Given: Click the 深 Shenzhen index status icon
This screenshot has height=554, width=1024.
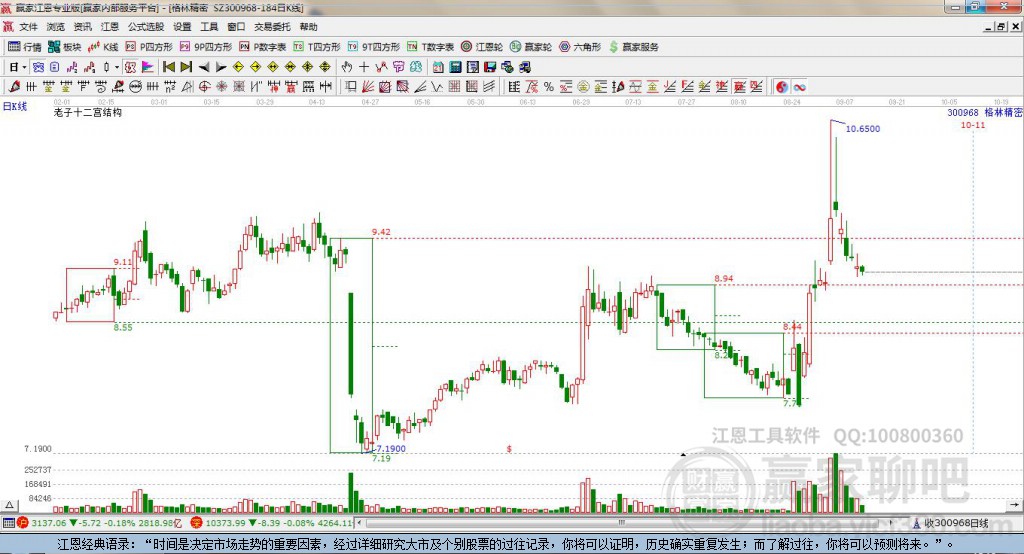Looking at the screenshot, I should [x=196, y=523].
